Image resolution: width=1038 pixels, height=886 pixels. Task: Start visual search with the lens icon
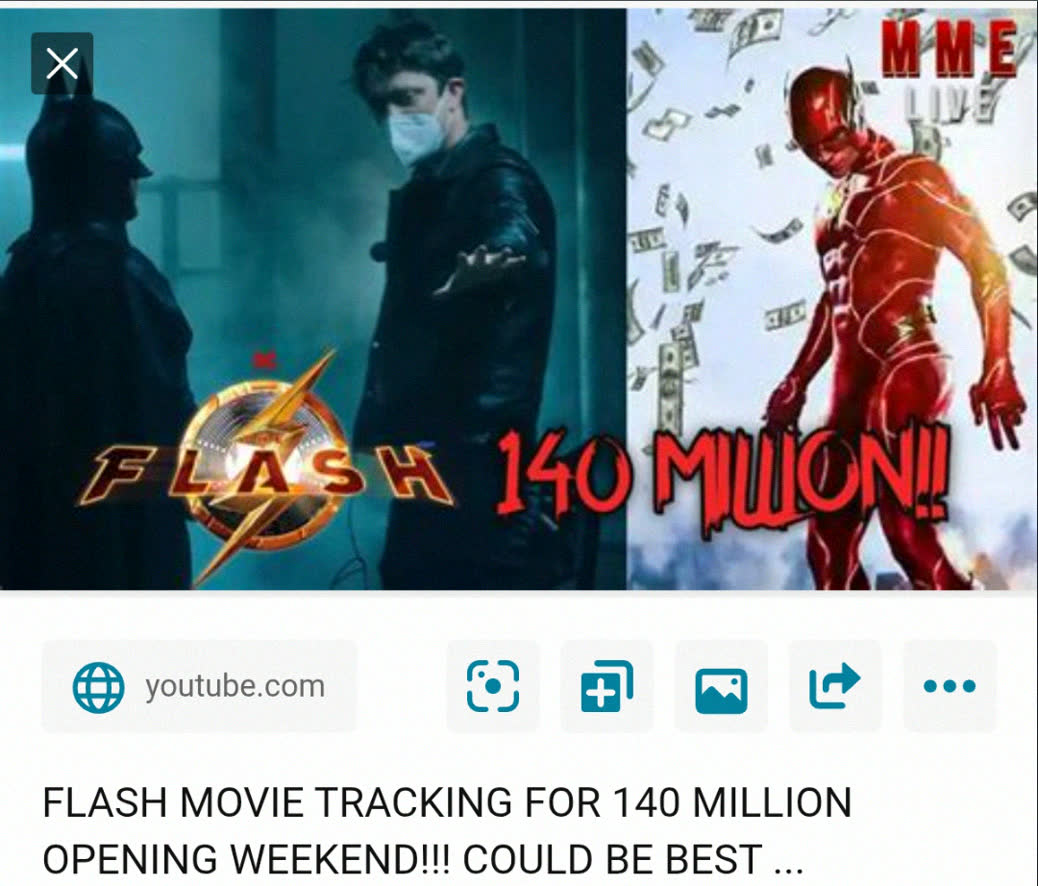click(493, 686)
